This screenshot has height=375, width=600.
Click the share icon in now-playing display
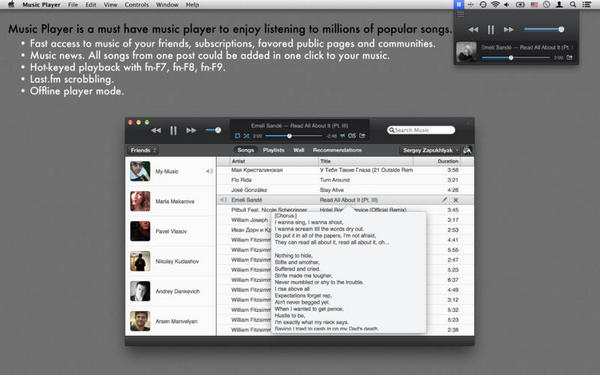(x=362, y=135)
